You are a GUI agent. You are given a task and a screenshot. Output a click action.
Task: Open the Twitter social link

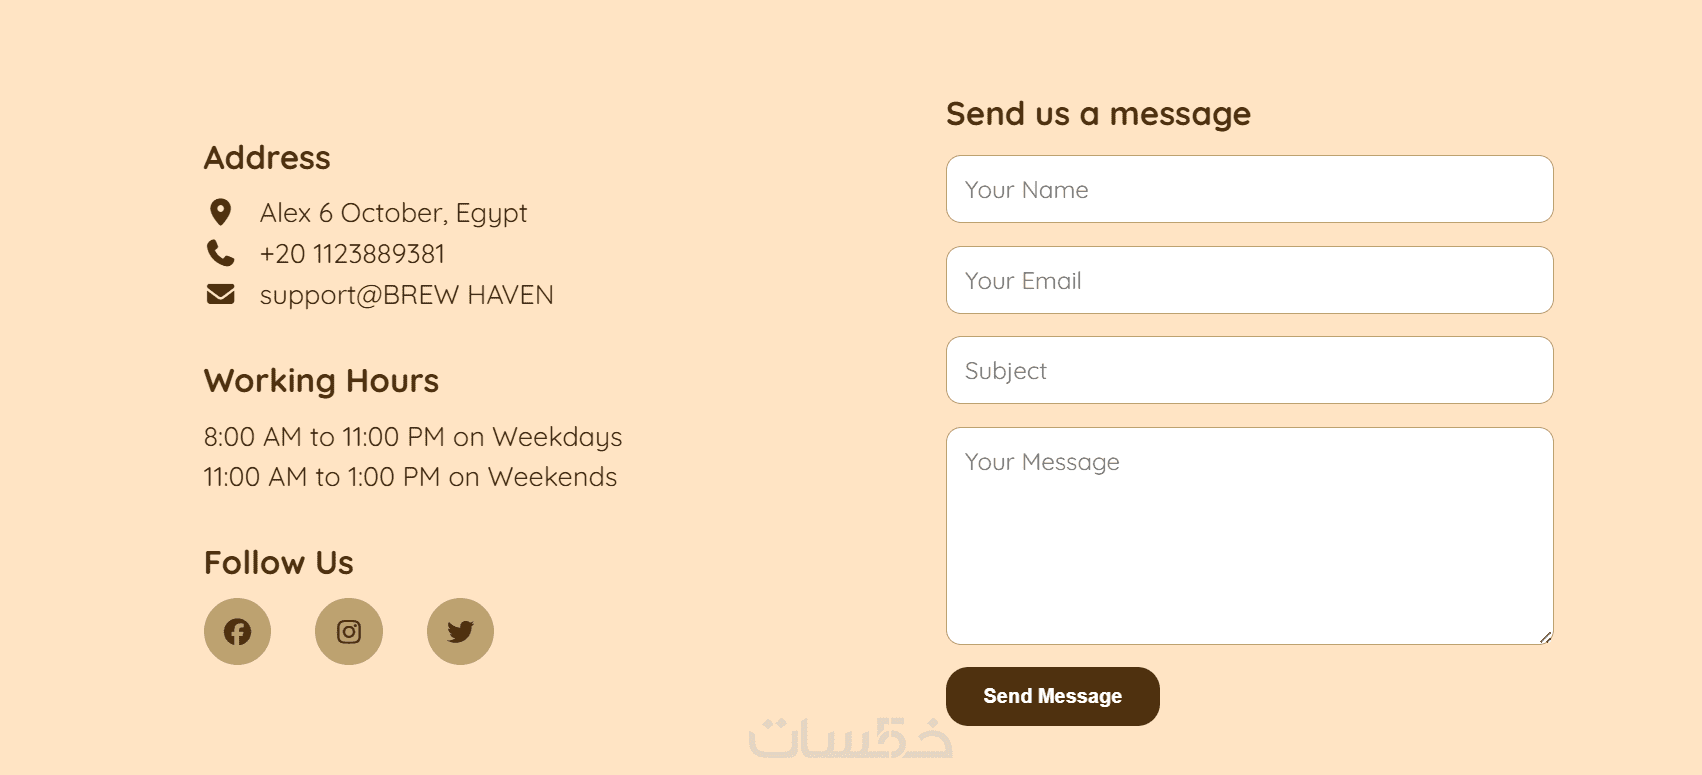pyautogui.click(x=460, y=632)
